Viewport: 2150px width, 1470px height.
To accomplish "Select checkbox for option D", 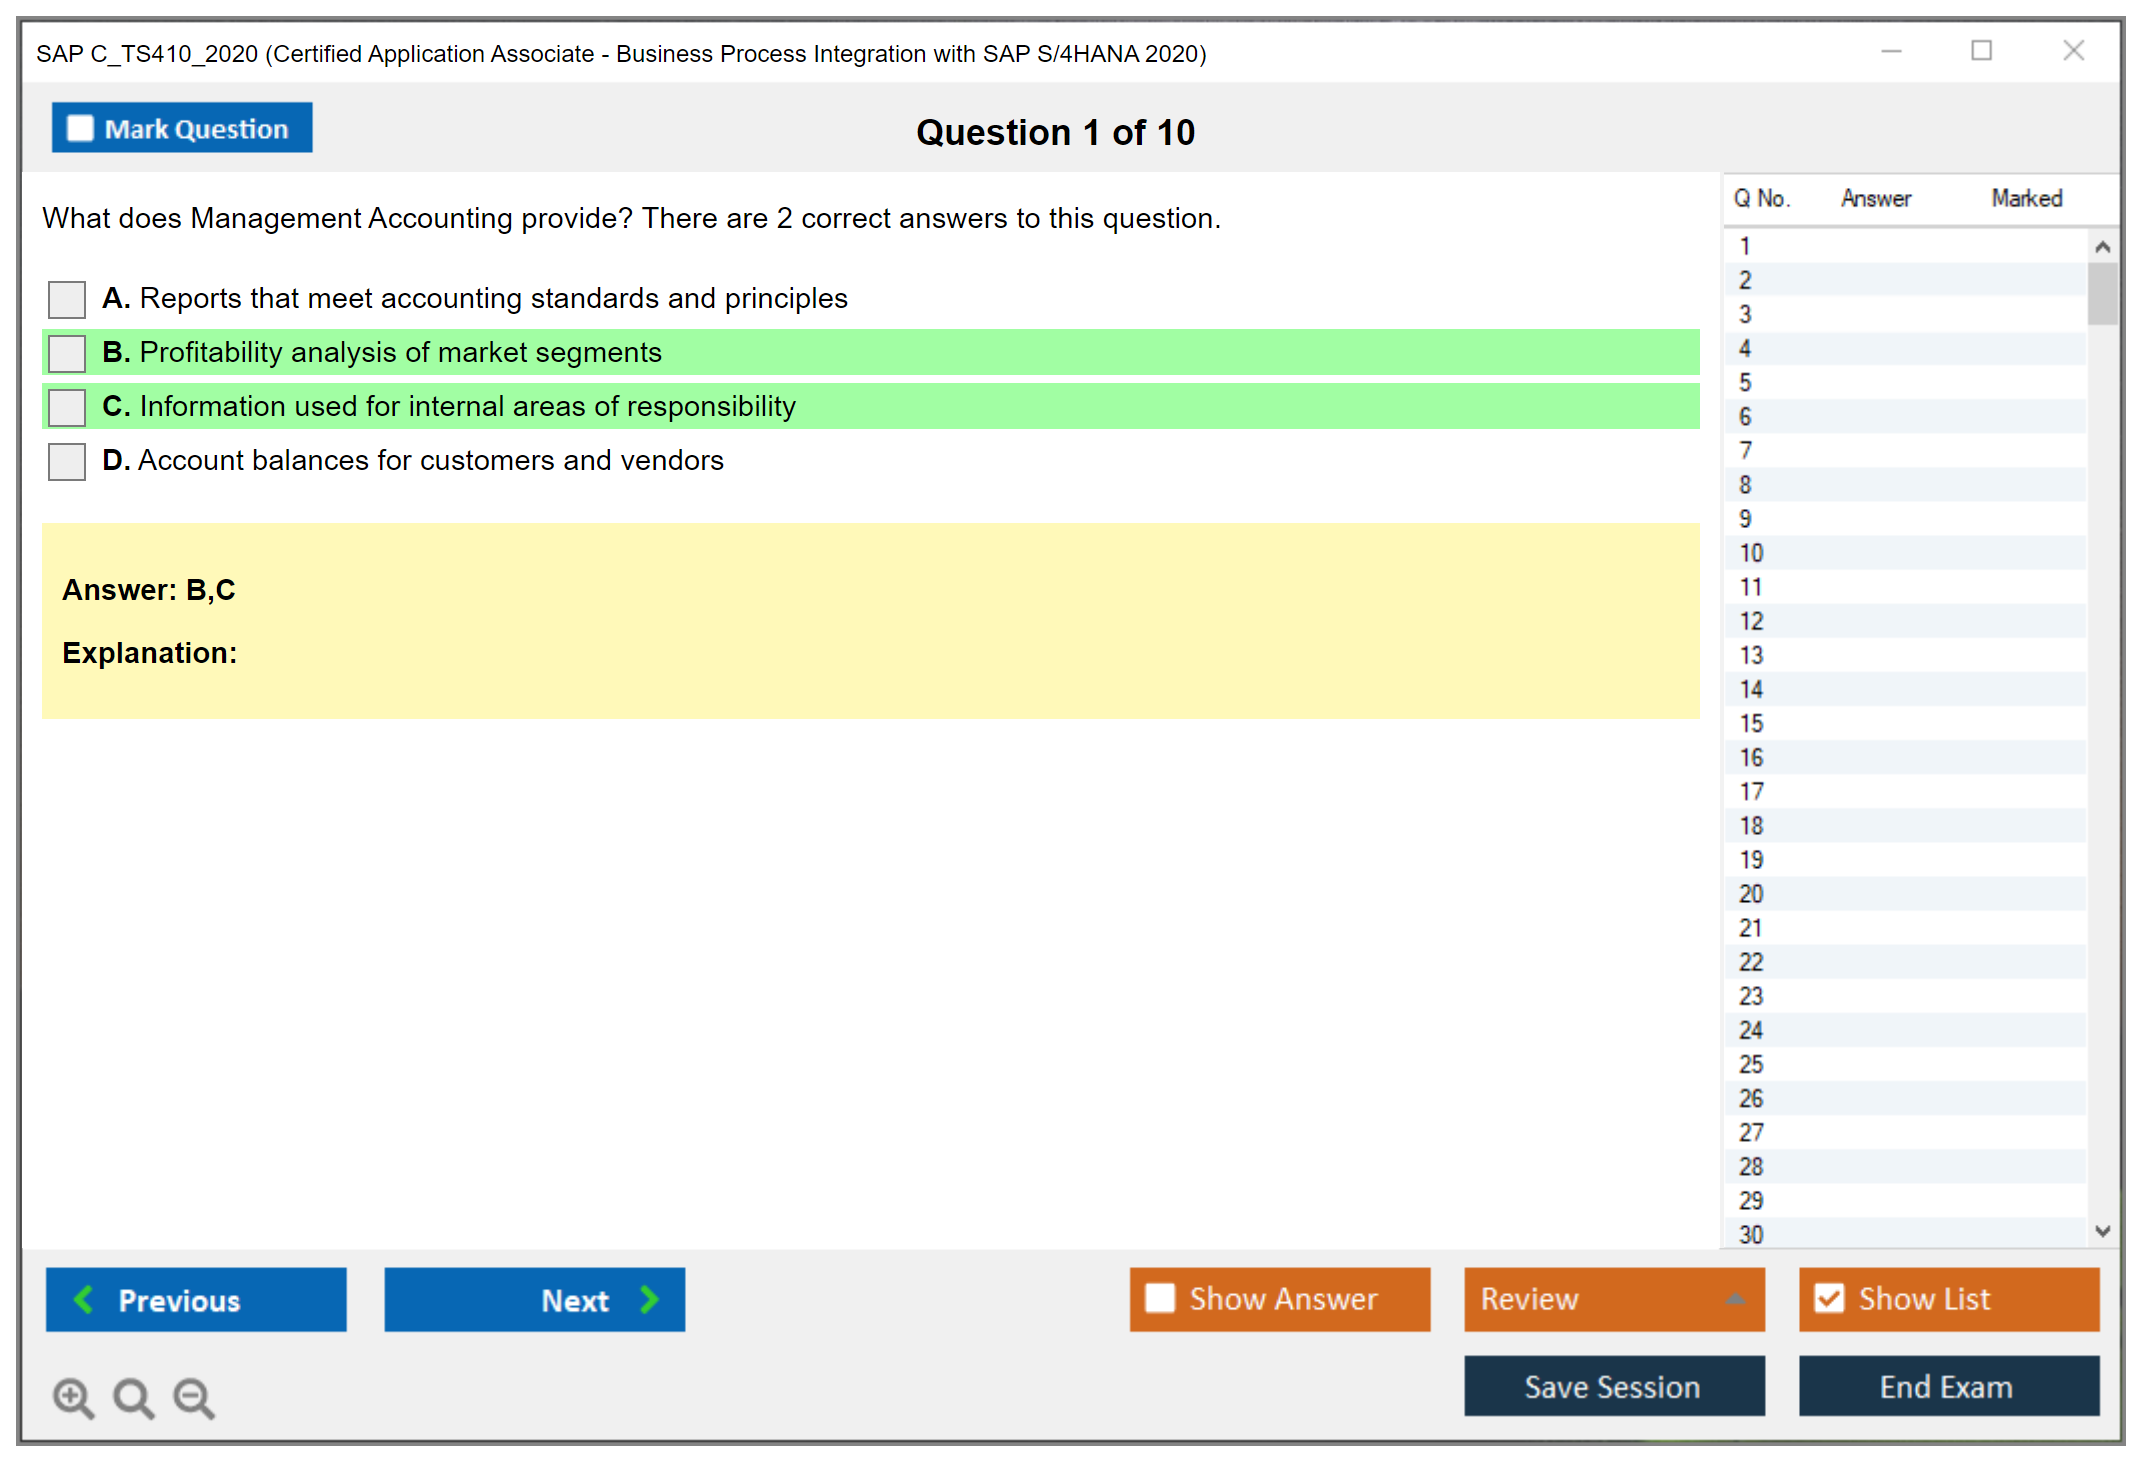I will tap(67, 461).
